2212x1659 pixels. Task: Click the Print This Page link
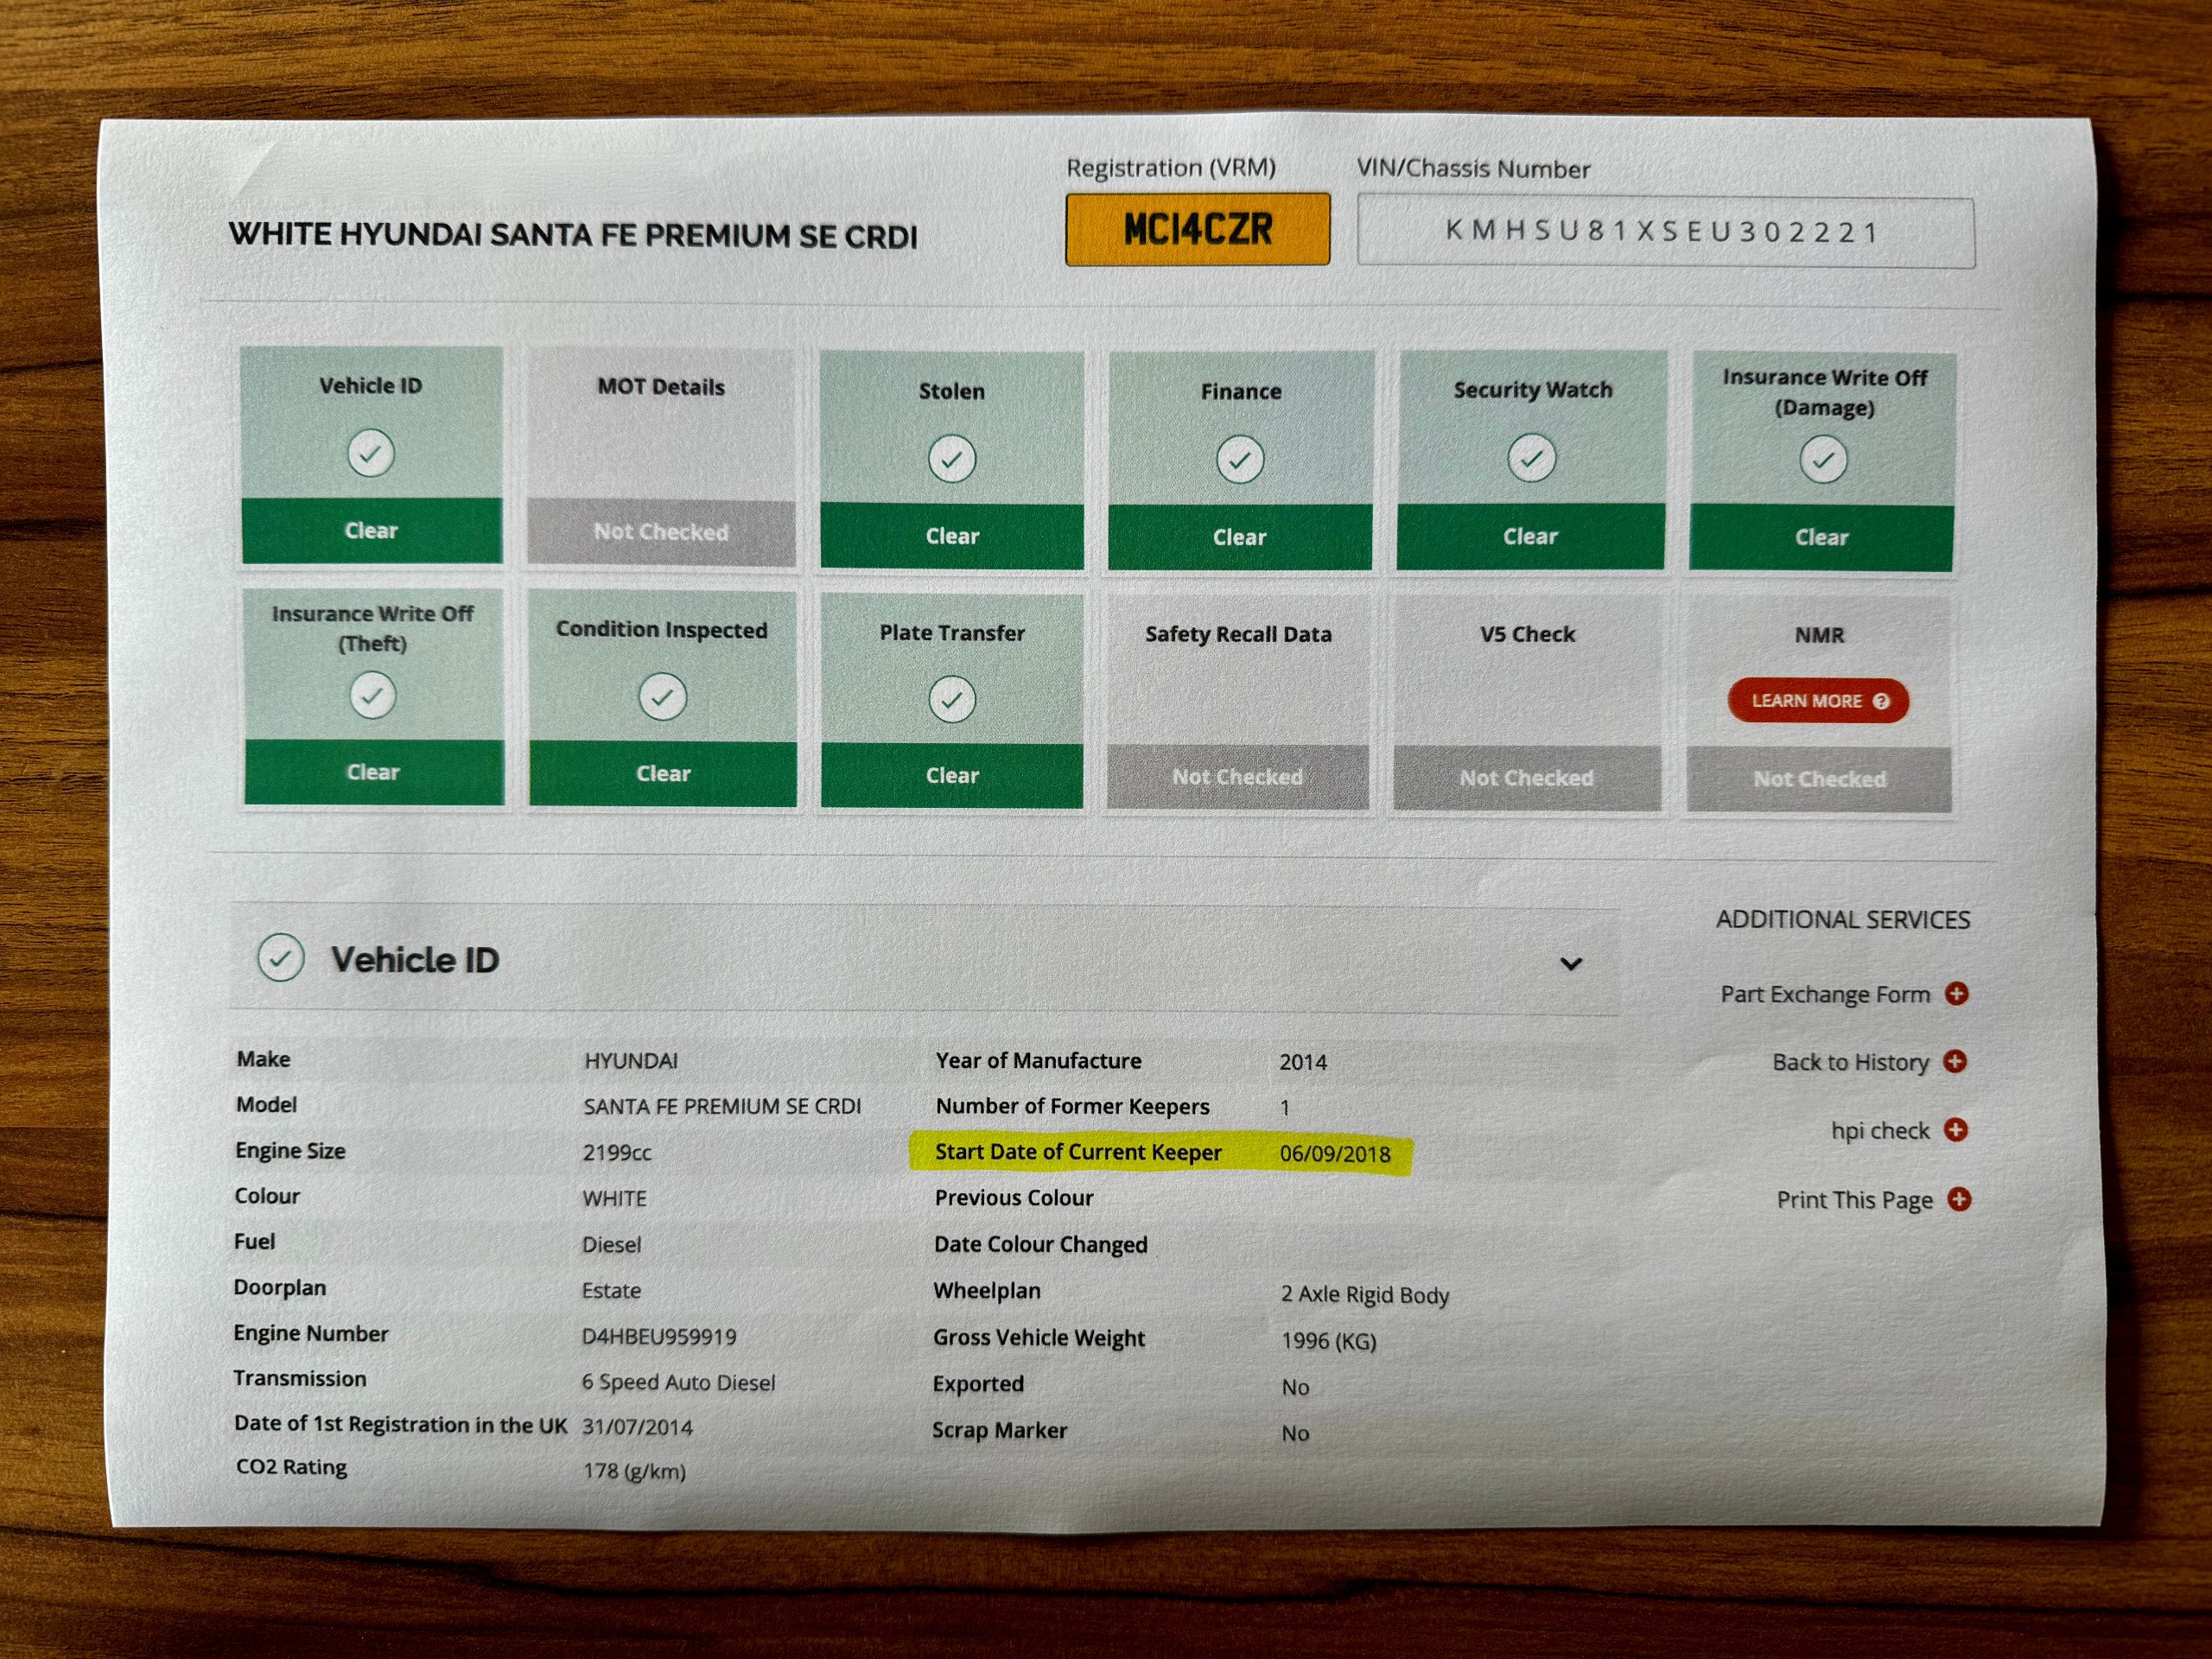1854,1200
